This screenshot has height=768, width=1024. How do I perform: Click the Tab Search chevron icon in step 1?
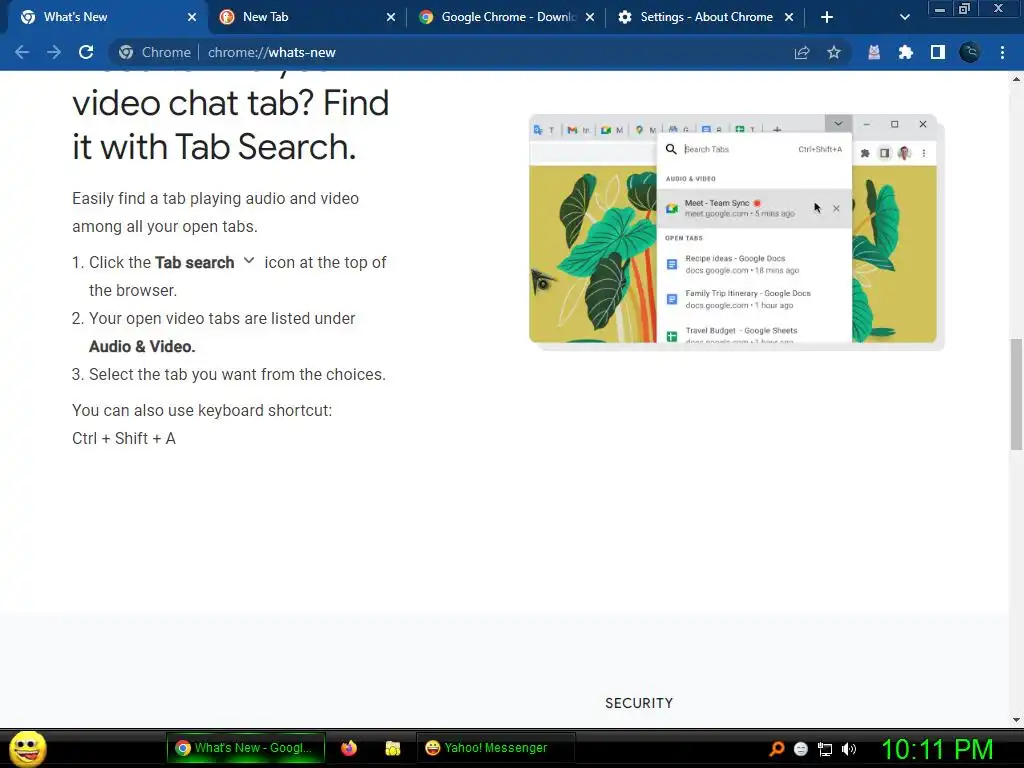(x=249, y=261)
